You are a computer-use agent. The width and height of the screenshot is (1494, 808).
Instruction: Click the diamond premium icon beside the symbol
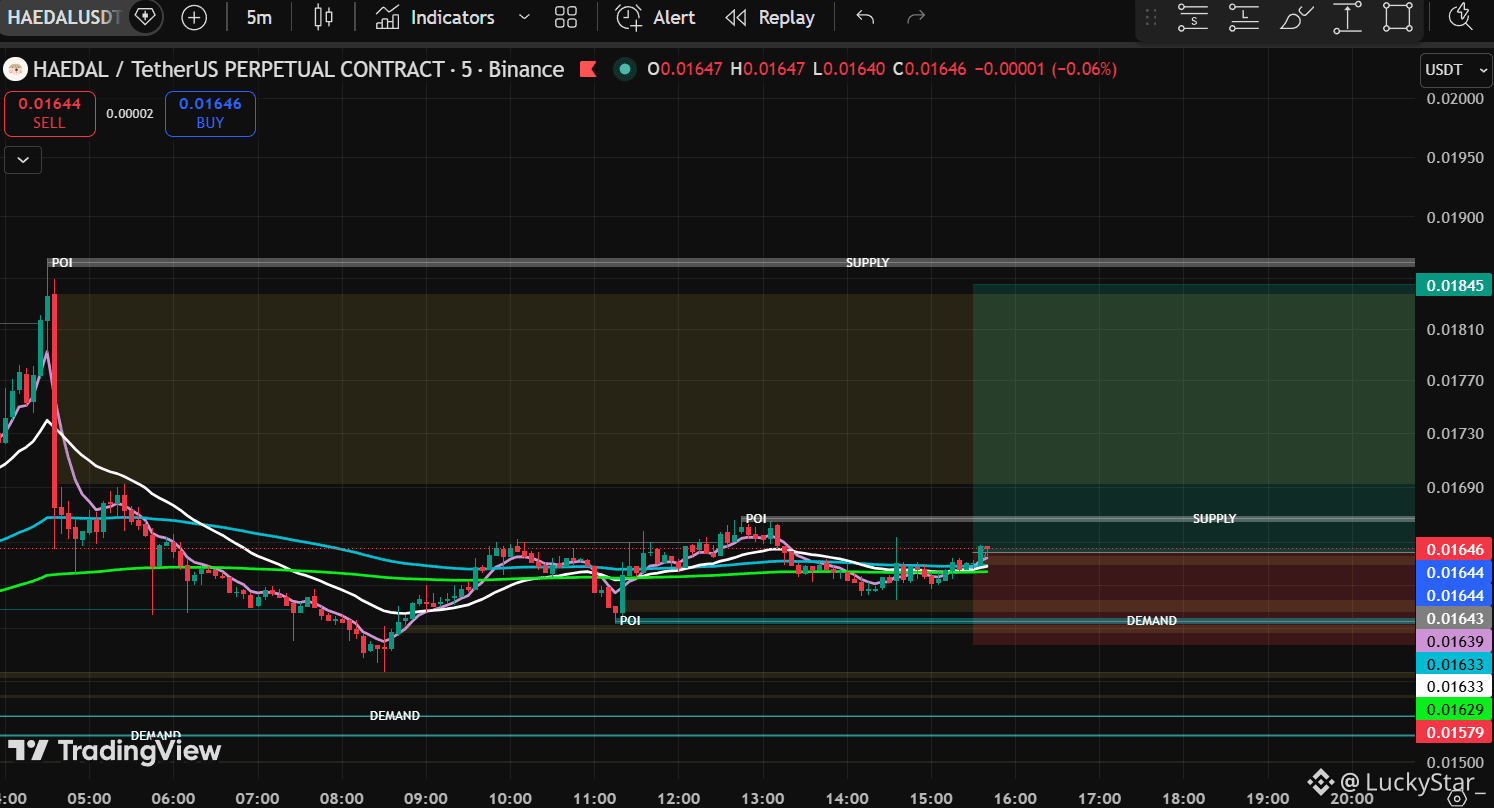pos(146,17)
